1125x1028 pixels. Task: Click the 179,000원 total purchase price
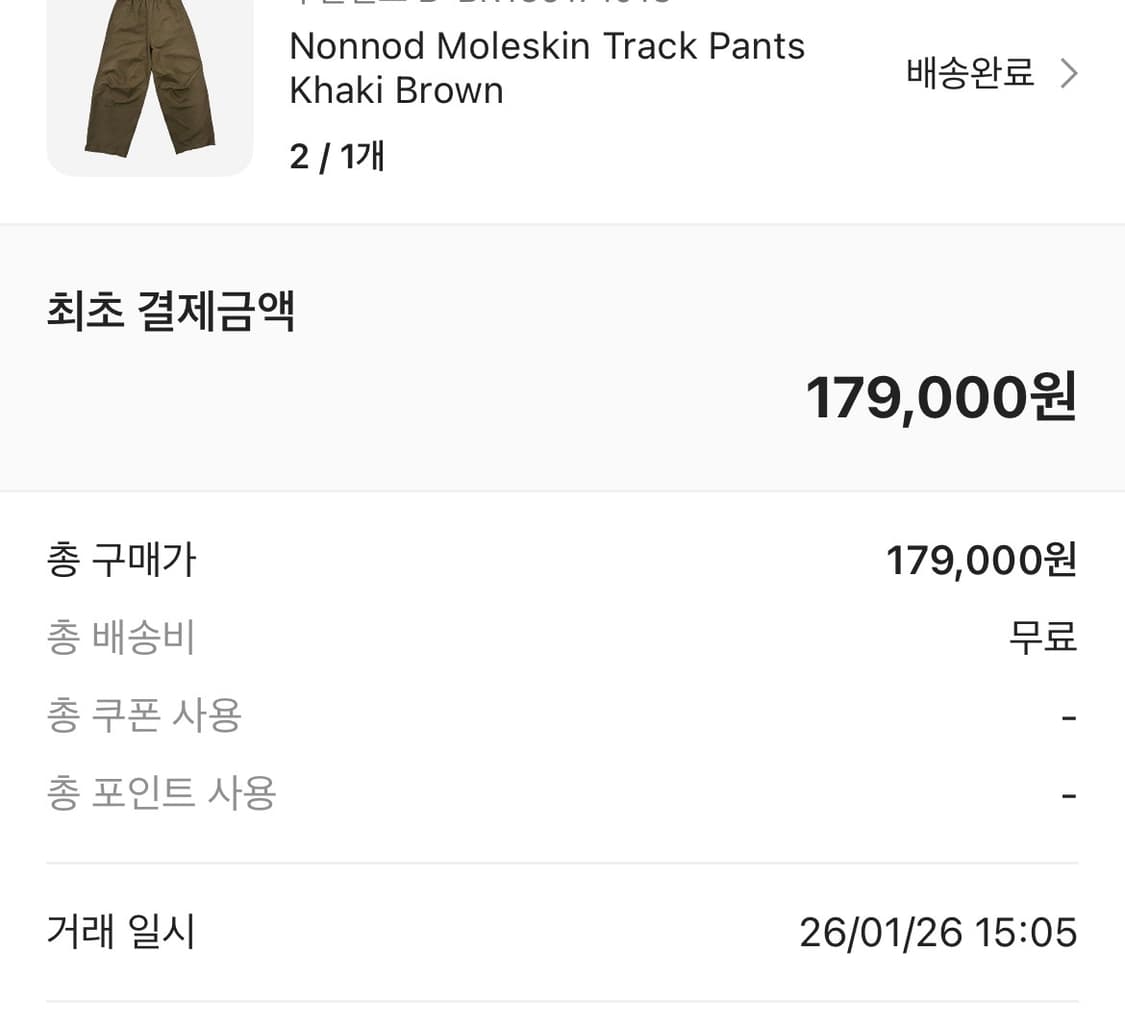pyautogui.click(x=979, y=560)
